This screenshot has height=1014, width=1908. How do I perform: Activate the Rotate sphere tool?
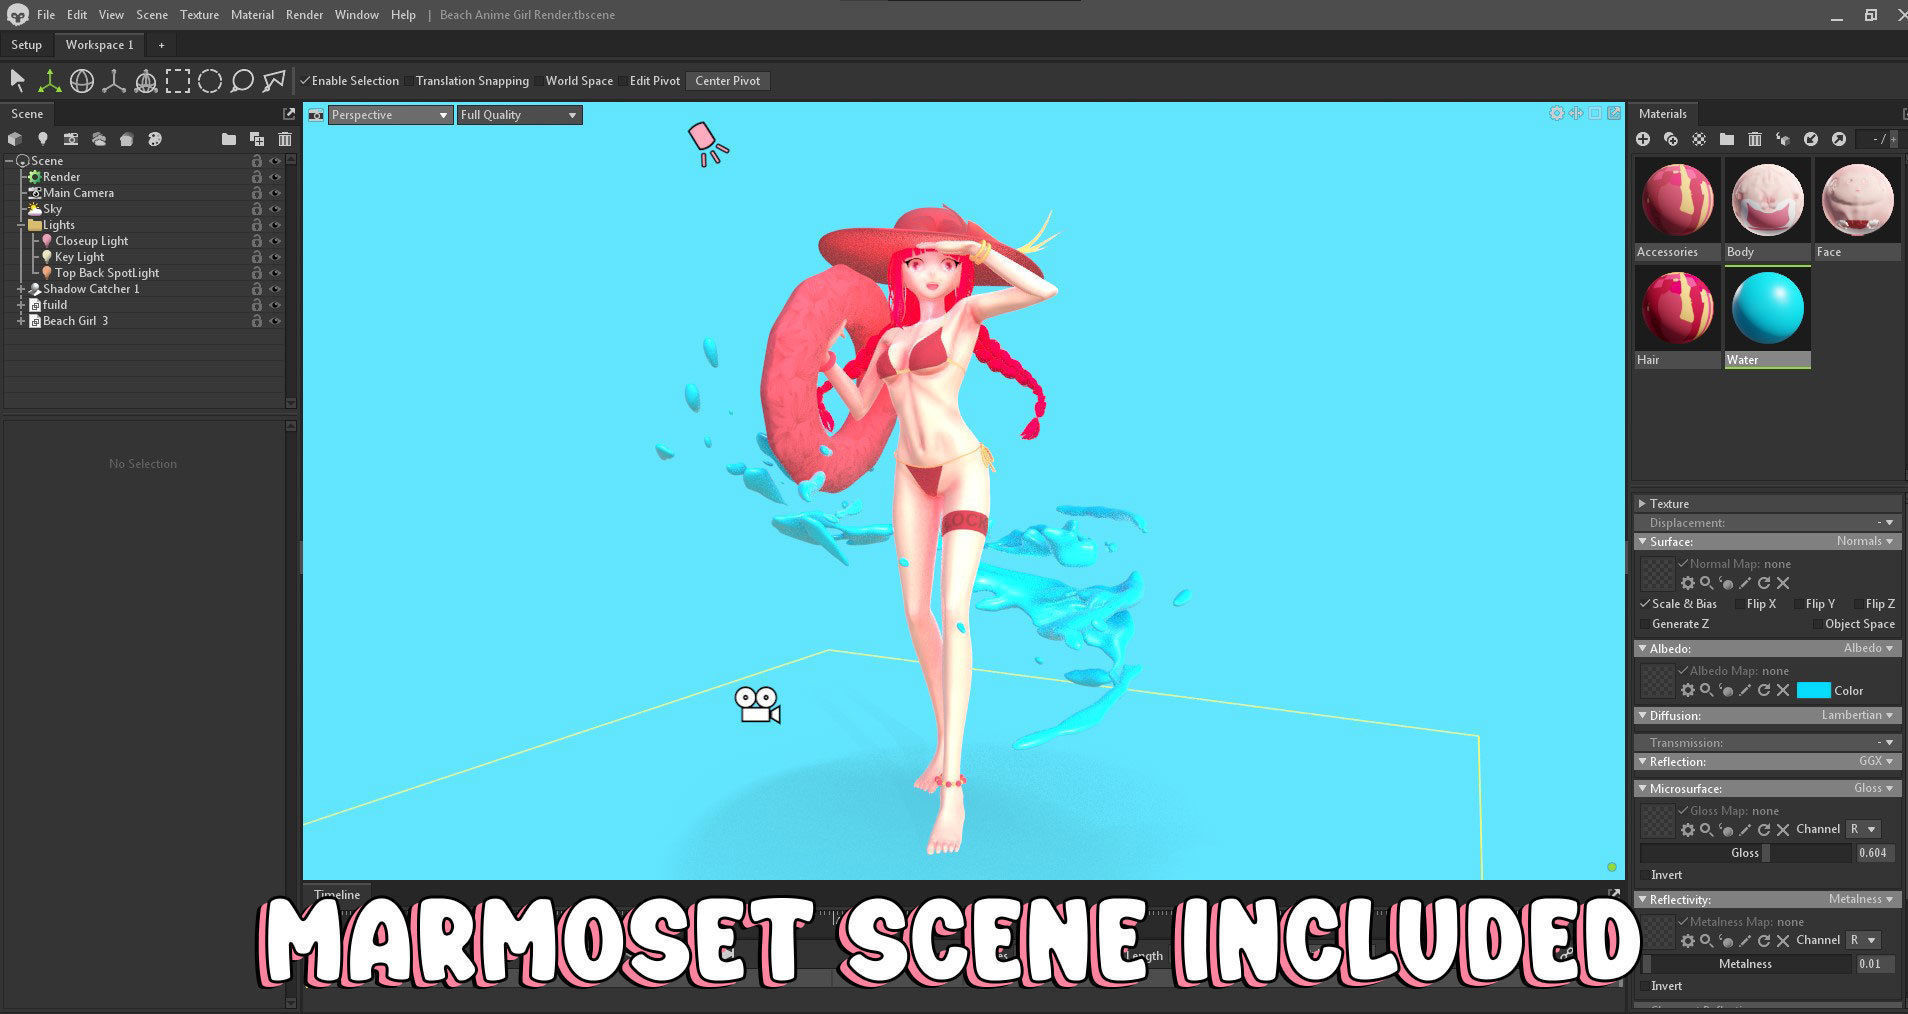[82, 81]
